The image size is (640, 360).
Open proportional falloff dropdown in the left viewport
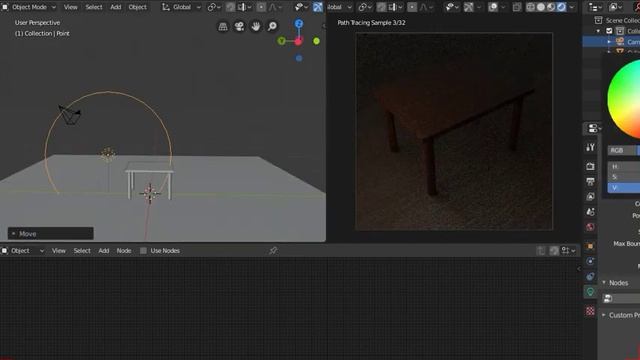point(275,7)
